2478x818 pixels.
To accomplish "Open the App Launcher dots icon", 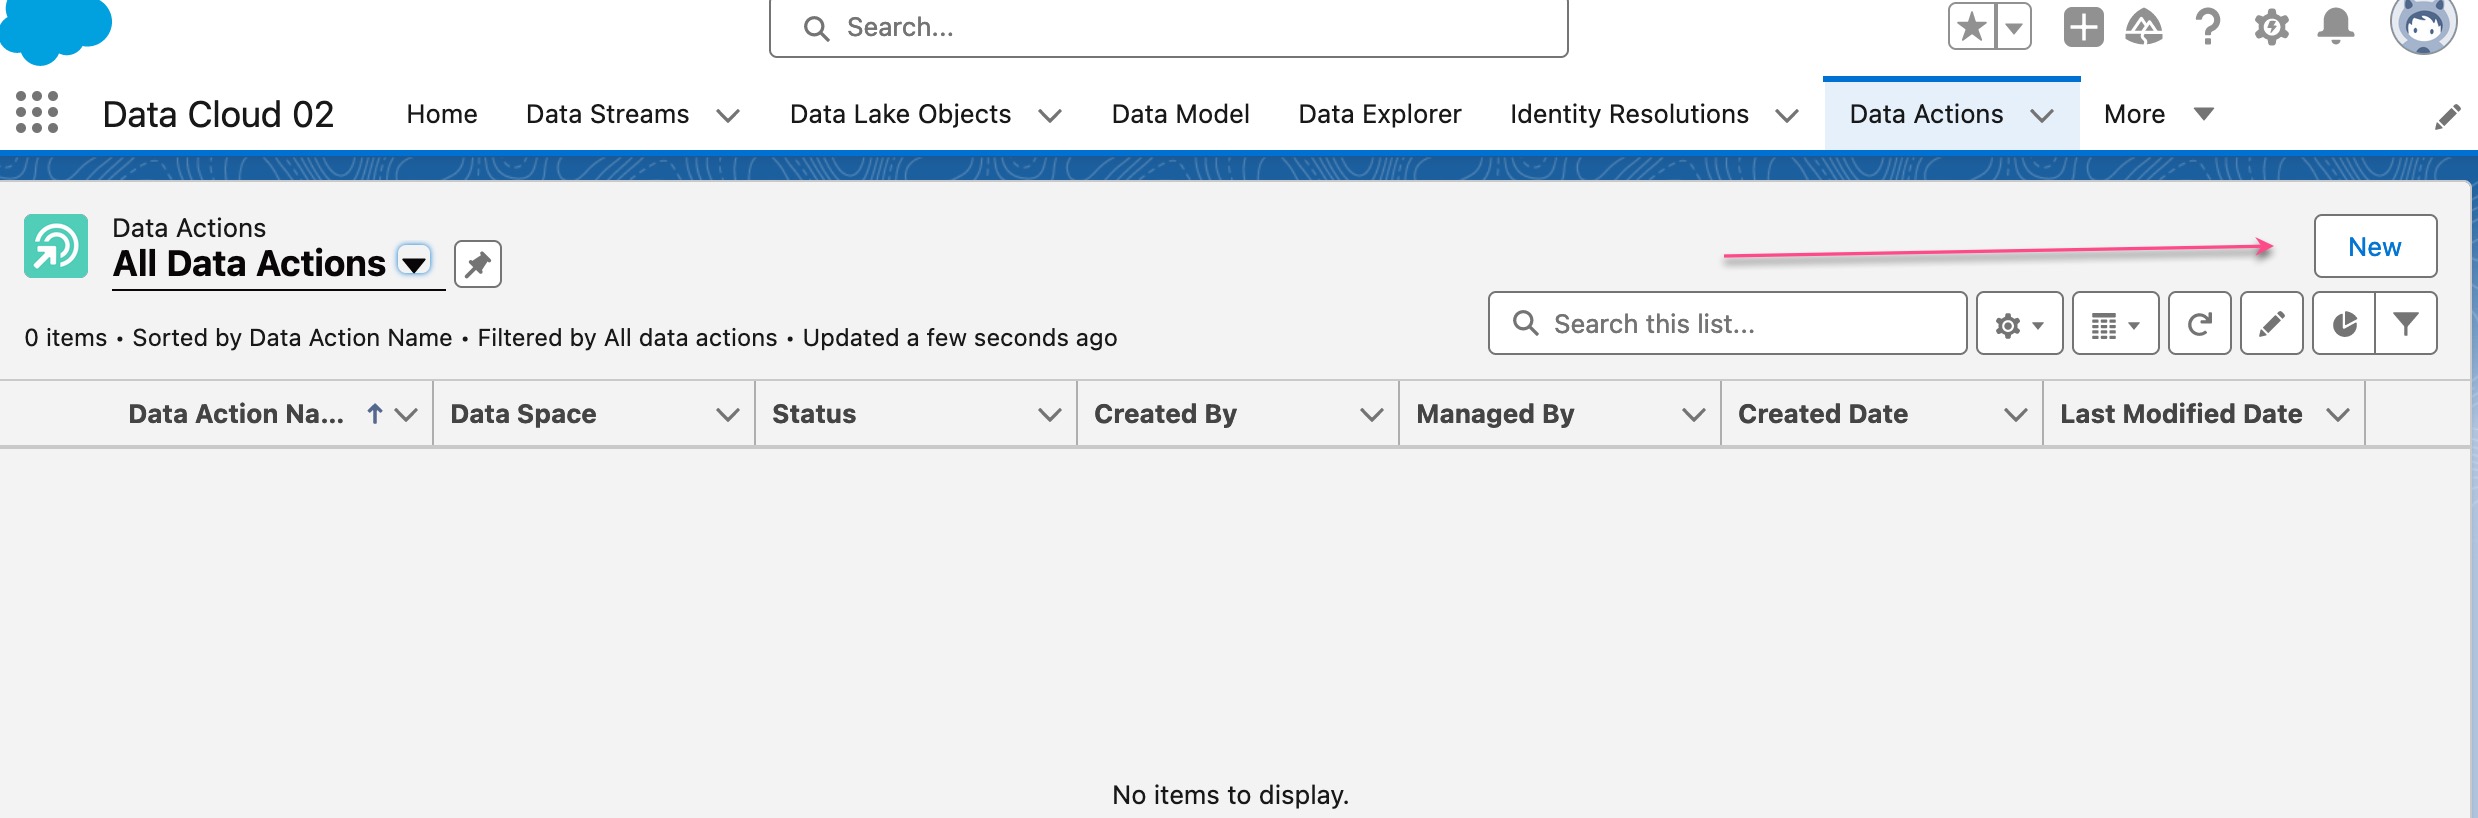I will click(x=37, y=112).
